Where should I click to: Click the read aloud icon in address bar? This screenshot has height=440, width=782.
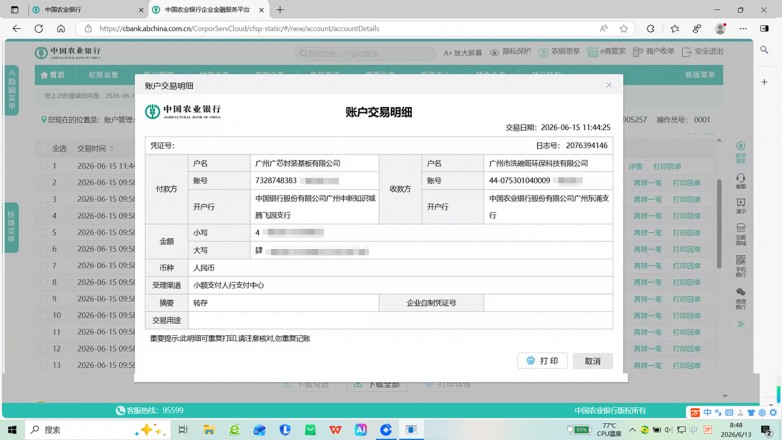[x=603, y=28]
